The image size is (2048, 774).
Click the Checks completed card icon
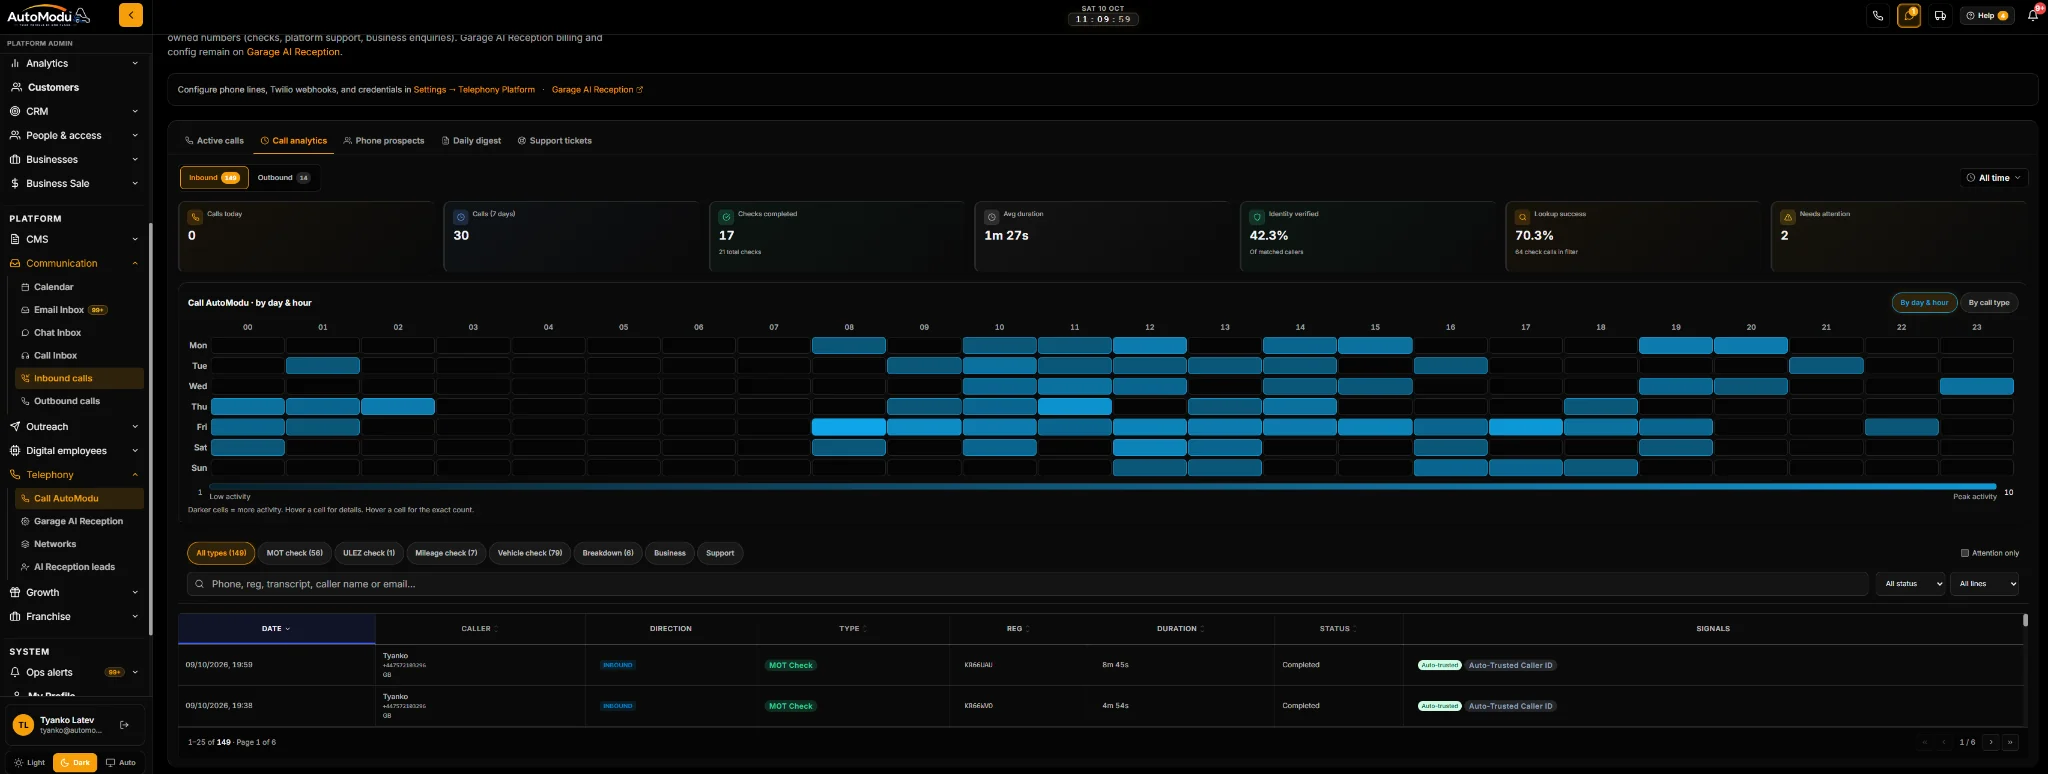[726, 216]
